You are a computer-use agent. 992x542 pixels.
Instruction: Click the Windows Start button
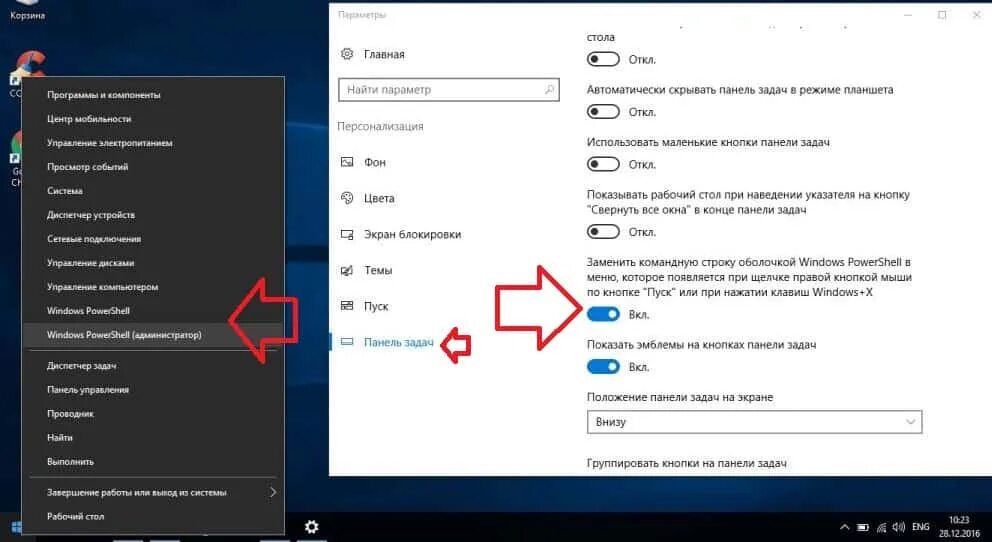click(x=16, y=527)
